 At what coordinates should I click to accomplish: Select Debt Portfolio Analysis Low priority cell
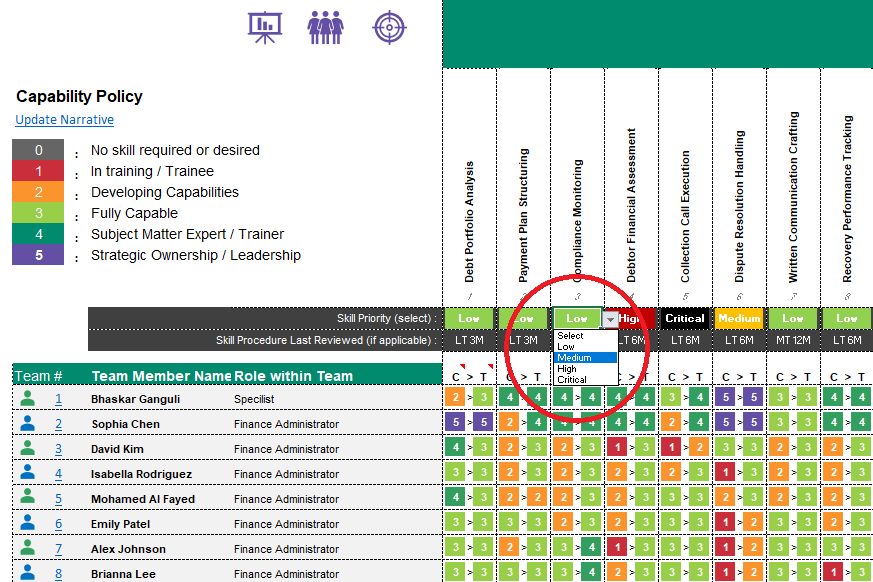tap(469, 319)
